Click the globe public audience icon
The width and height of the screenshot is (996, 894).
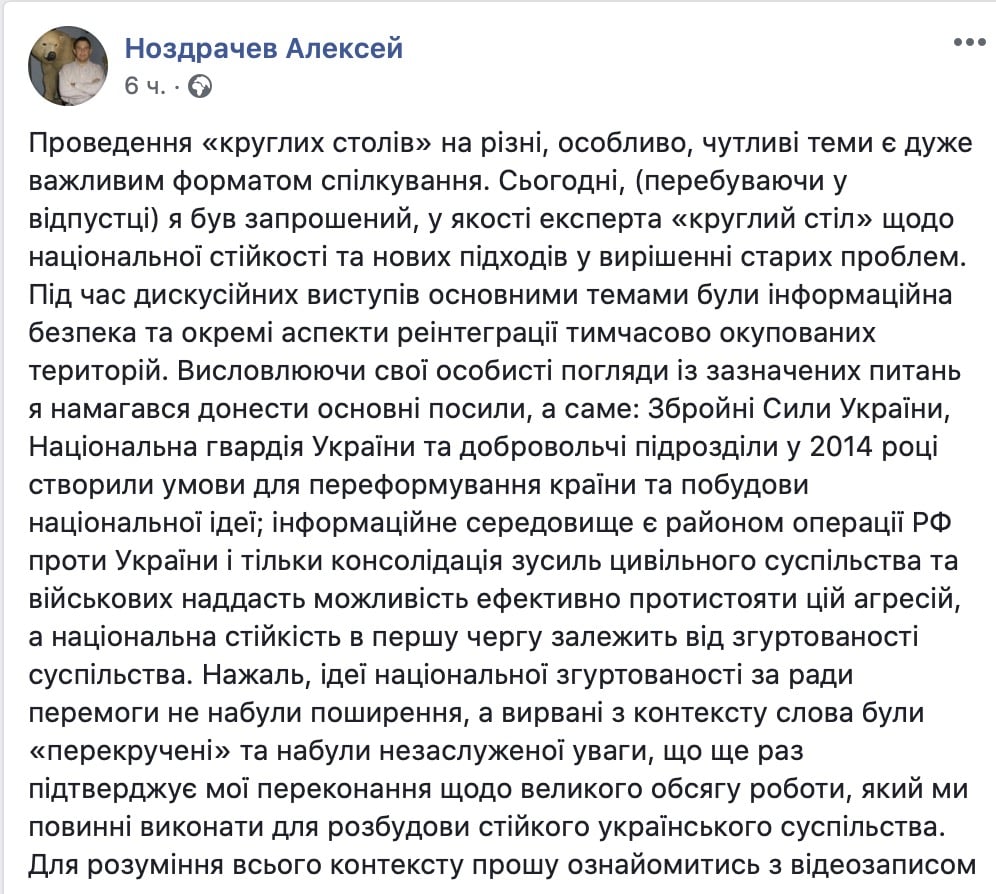[x=200, y=86]
